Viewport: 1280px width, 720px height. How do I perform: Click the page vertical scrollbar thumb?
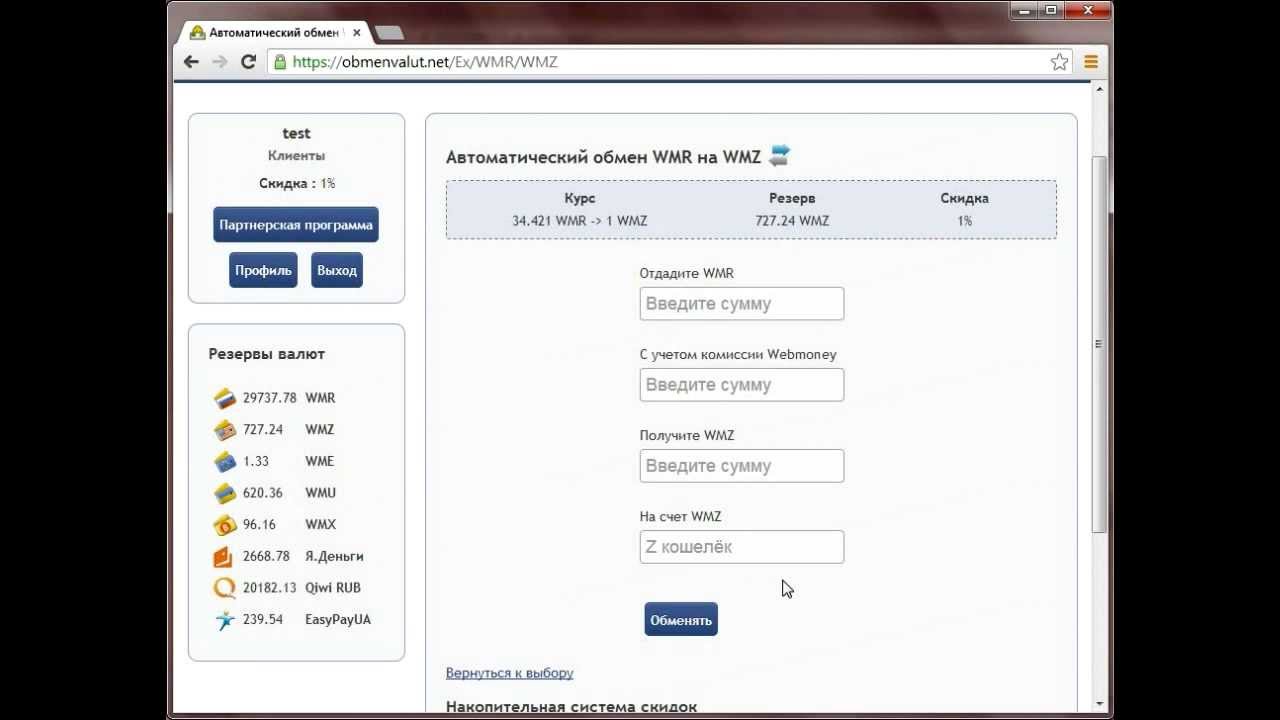click(x=1099, y=344)
